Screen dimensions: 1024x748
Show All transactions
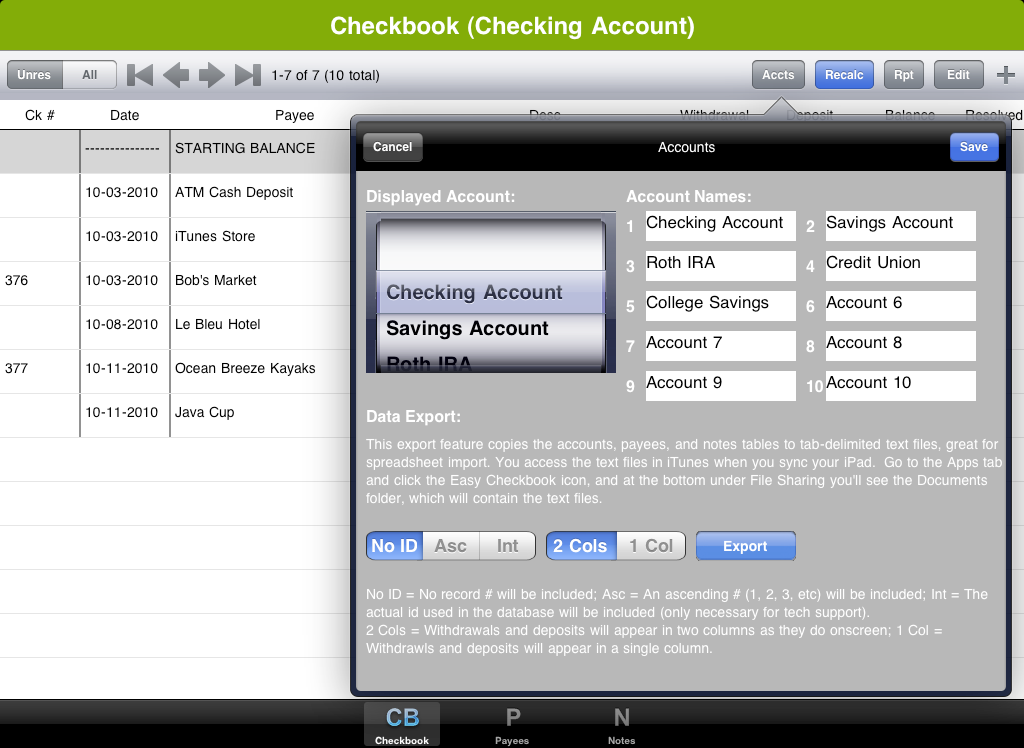point(89,75)
